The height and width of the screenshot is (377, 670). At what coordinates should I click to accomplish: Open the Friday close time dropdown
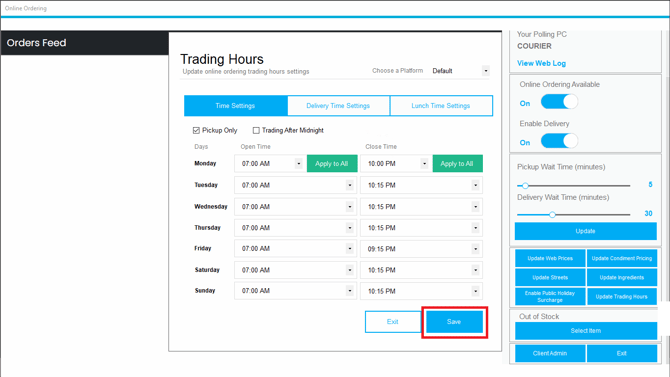(475, 249)
